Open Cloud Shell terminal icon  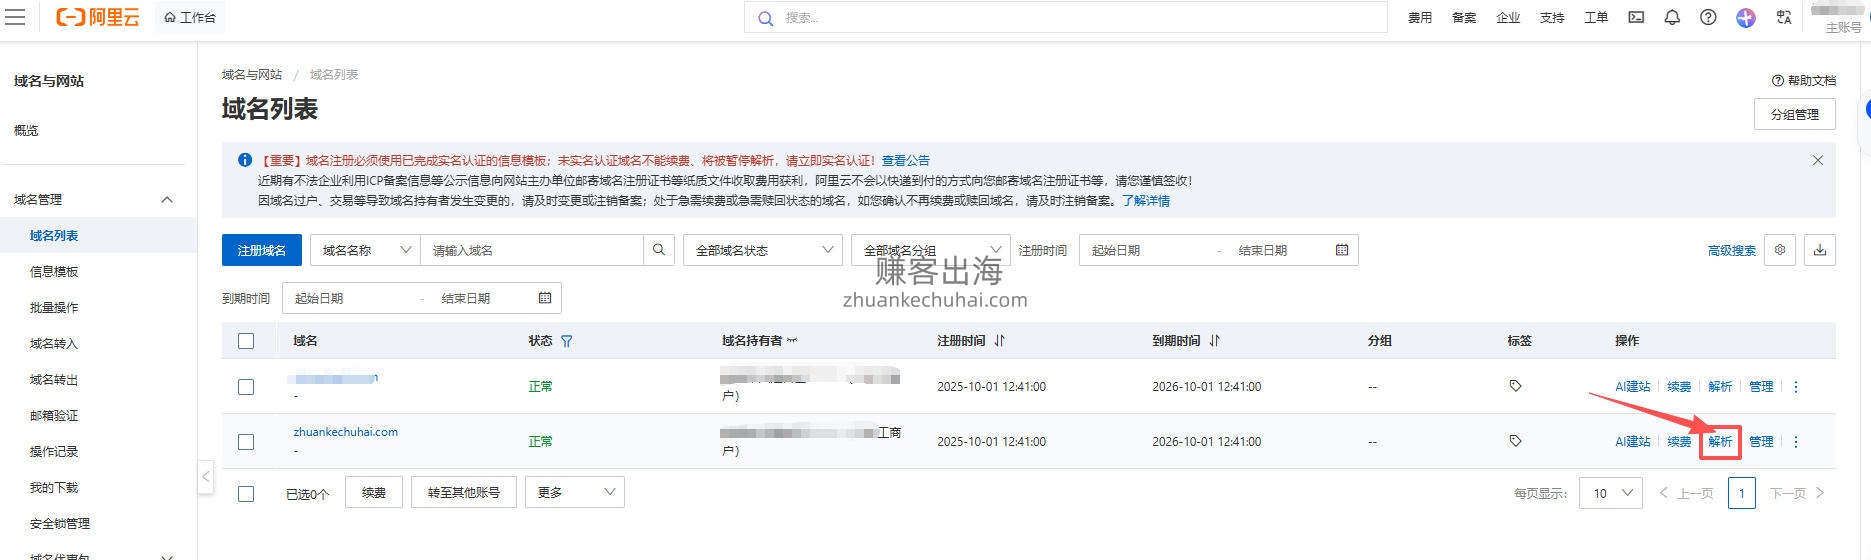coord(1636,17)
